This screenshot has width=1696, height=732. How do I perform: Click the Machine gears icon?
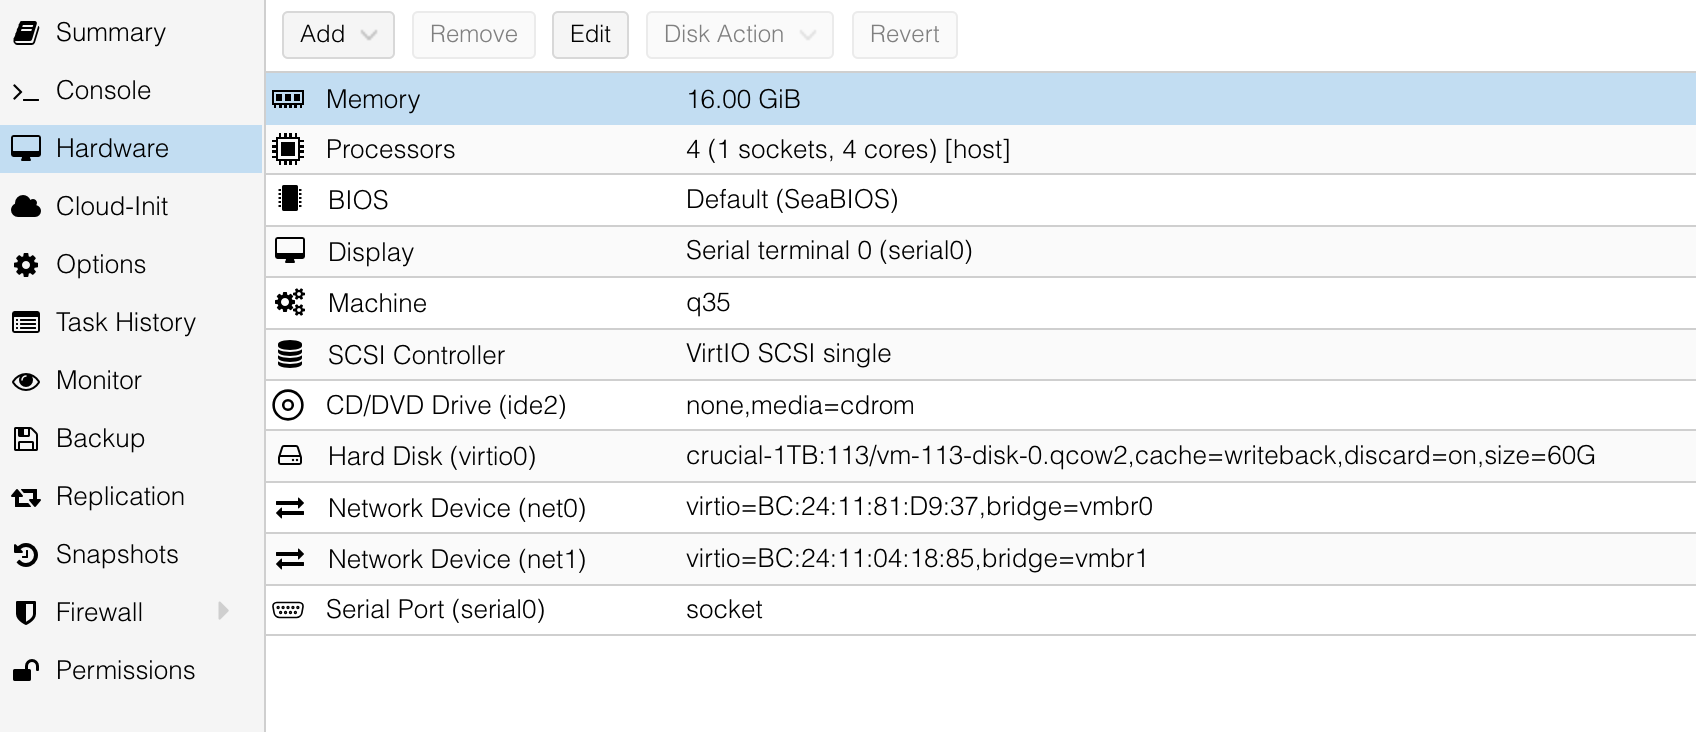pos(290,302)
